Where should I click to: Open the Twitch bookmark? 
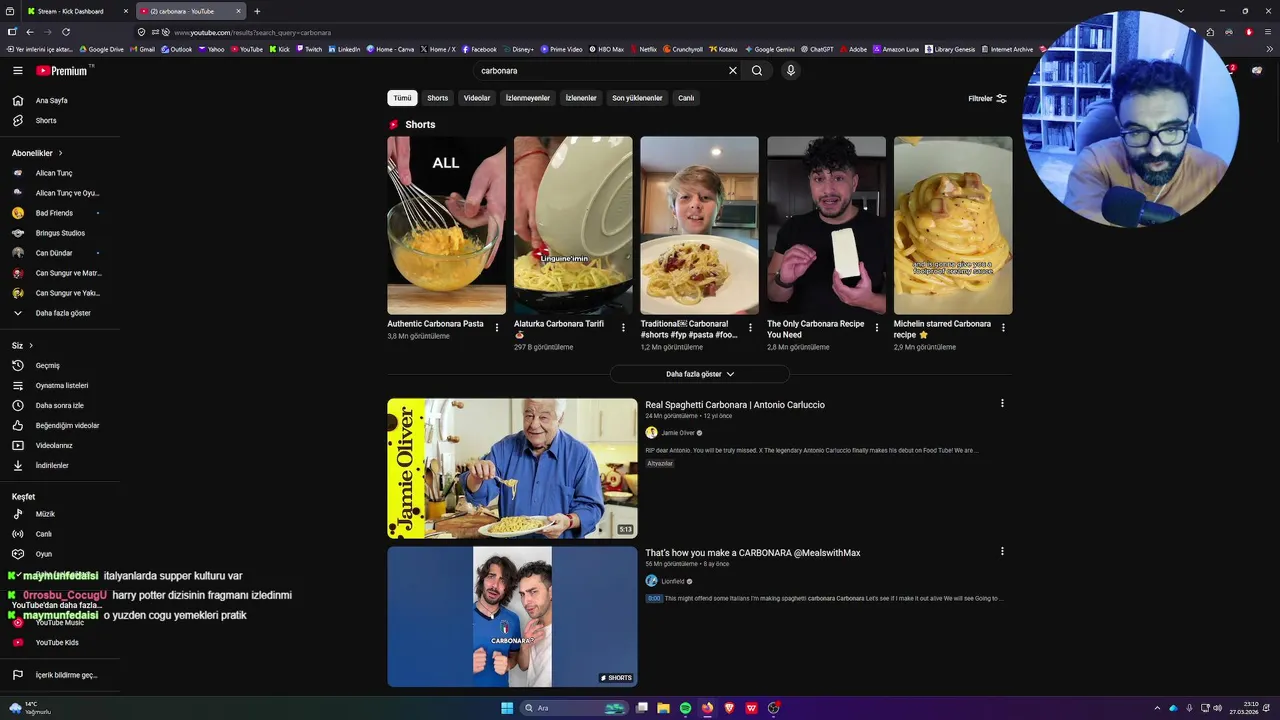309,49
